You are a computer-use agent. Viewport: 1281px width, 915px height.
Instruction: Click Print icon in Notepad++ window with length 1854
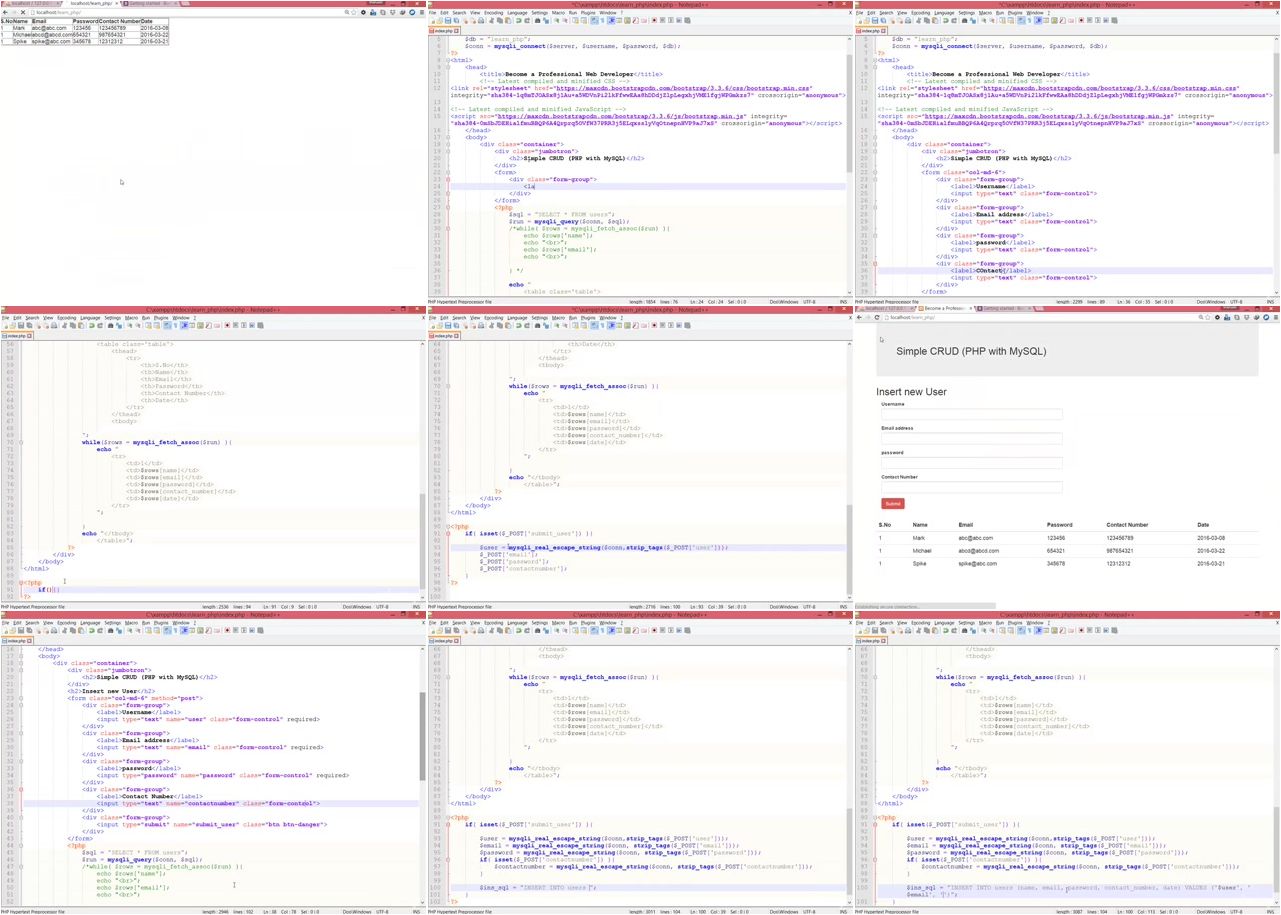[481, 20]
